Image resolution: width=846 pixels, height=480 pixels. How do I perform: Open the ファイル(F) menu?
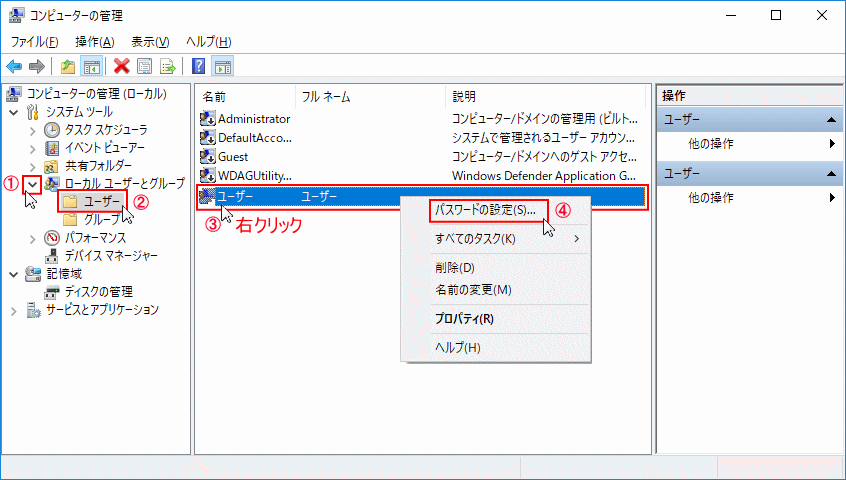coord(35,42)
